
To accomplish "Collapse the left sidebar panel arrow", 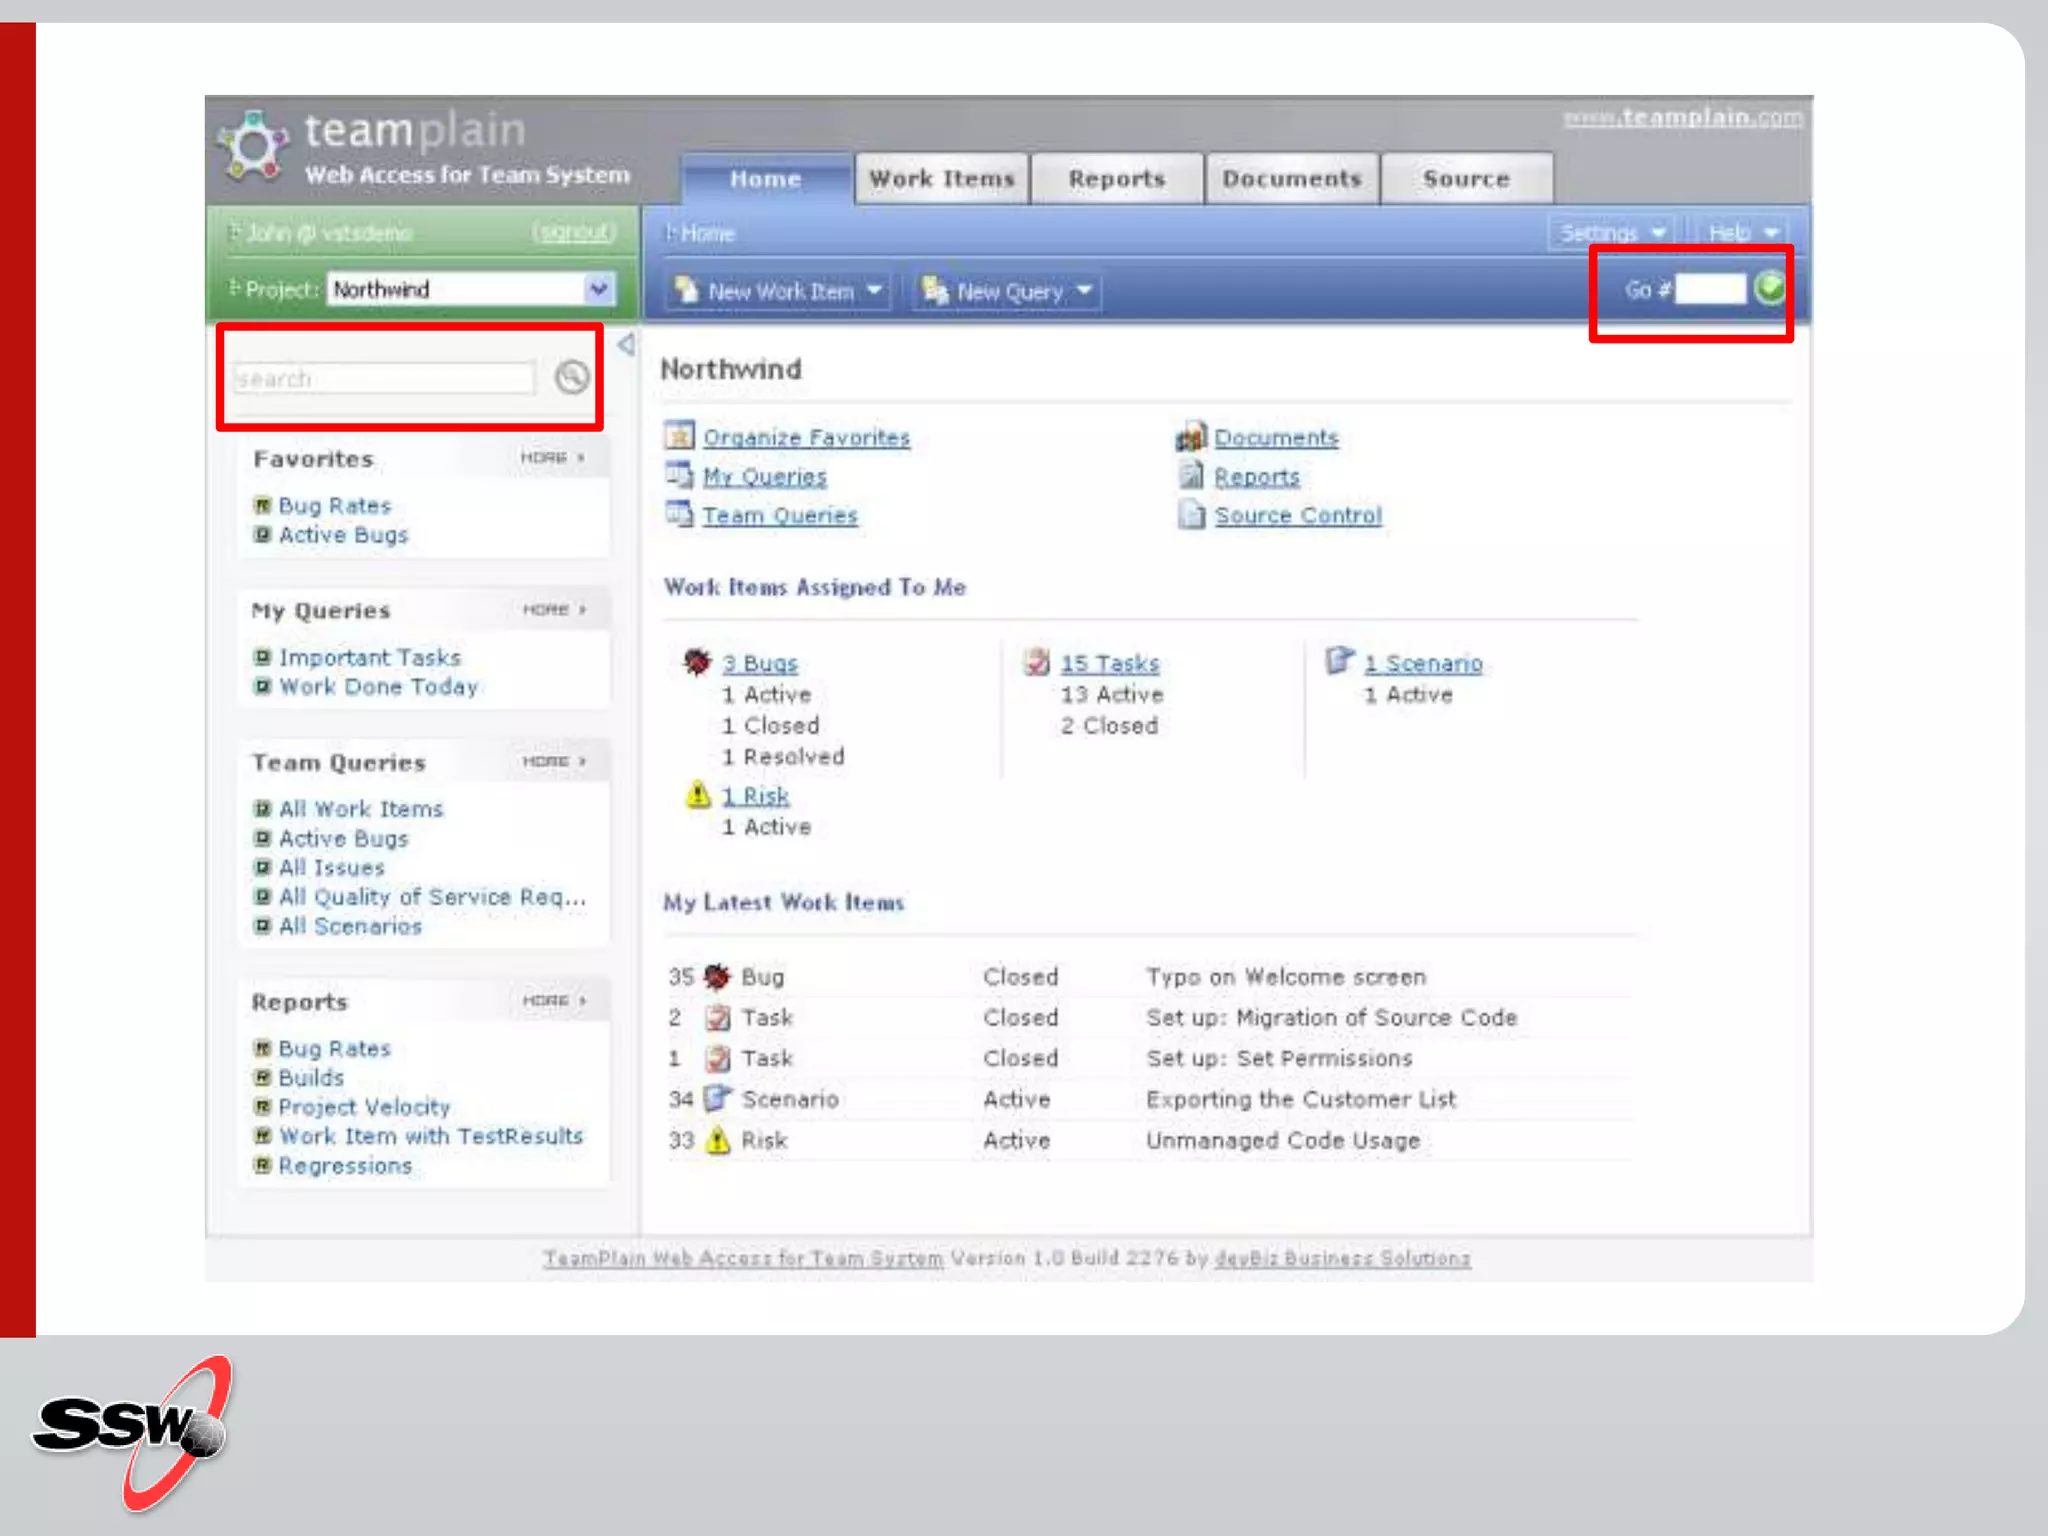I will tap(626, 345).
